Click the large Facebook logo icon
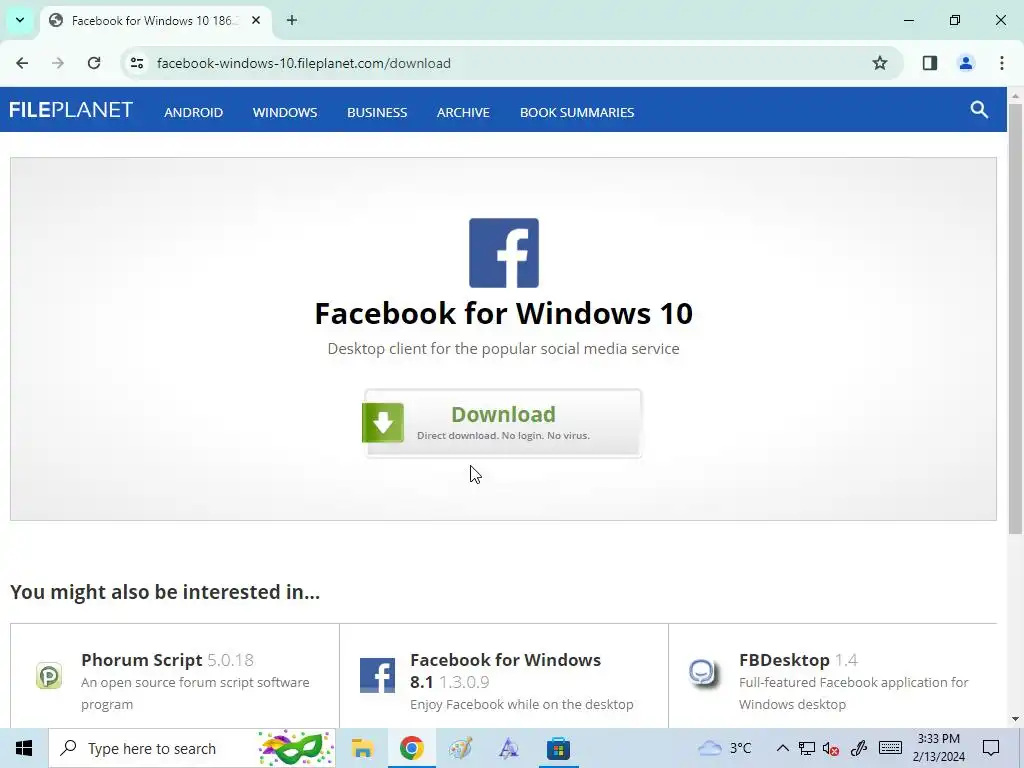The width and height of the screenshot is (1024, 768). click(x=504, y=253)
